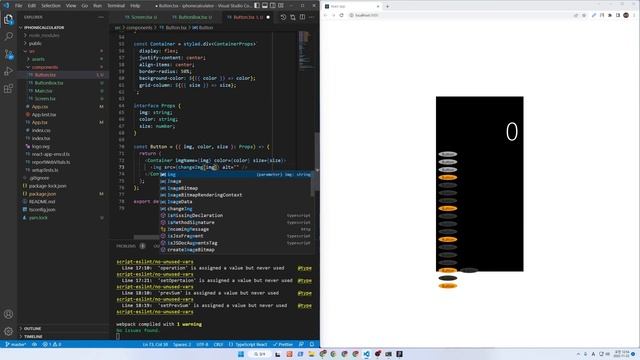Toggle the bottom panel layout icon
The height and width of the screenshot is (360, 640).
[x=265, y=6]
